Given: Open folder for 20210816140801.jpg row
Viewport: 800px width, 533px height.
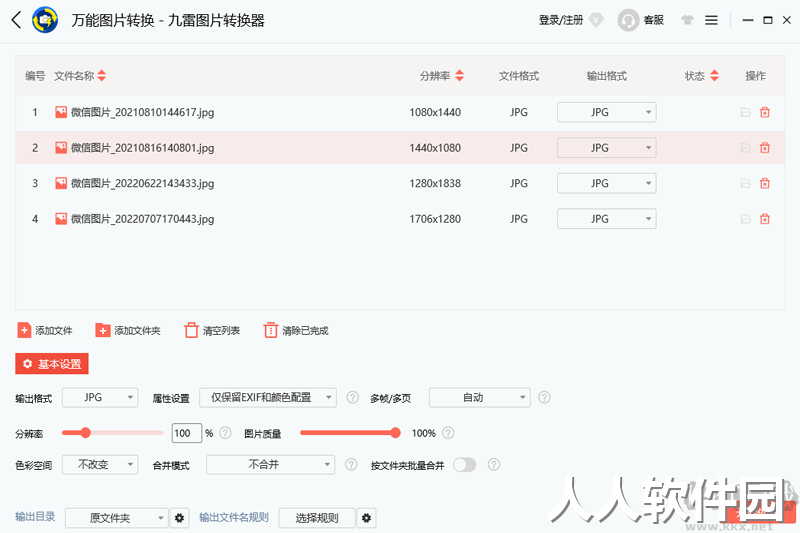Looking at the screenshot, I should (x=745, y=148).
